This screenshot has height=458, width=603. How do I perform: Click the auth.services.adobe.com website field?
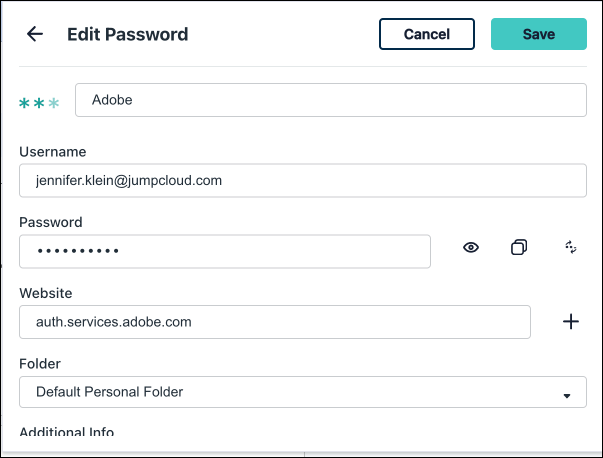[275, 322]
